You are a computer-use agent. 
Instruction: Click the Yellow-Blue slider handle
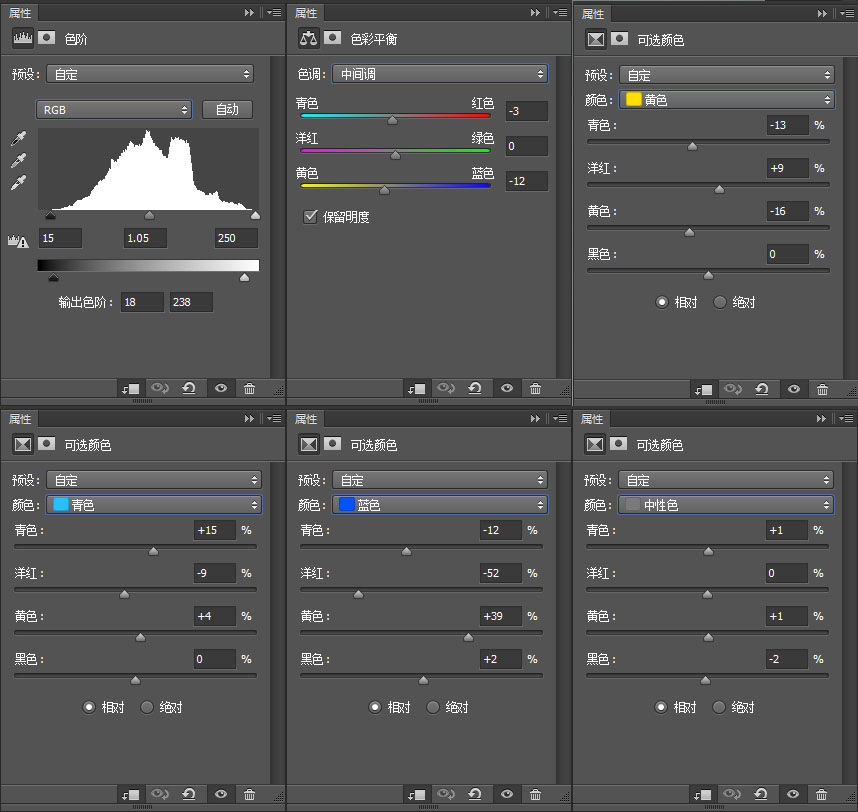385,190
